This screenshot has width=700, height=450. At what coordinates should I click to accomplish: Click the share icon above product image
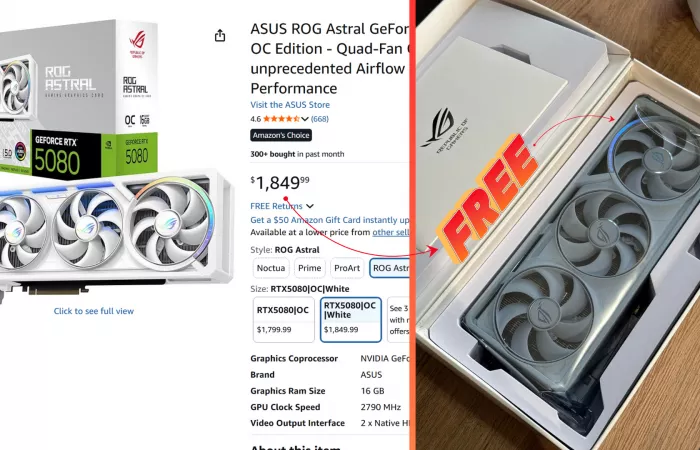coord(220,35)
